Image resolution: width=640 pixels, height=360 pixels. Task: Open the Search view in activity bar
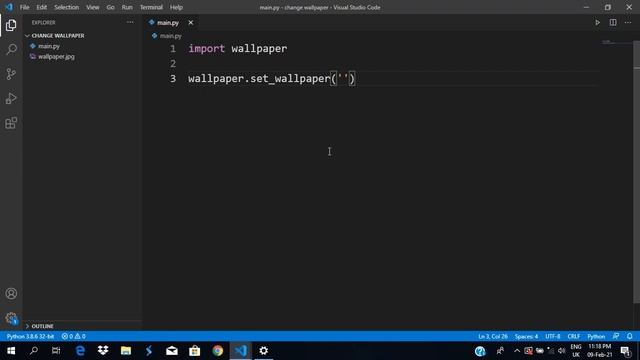(11, 49)
